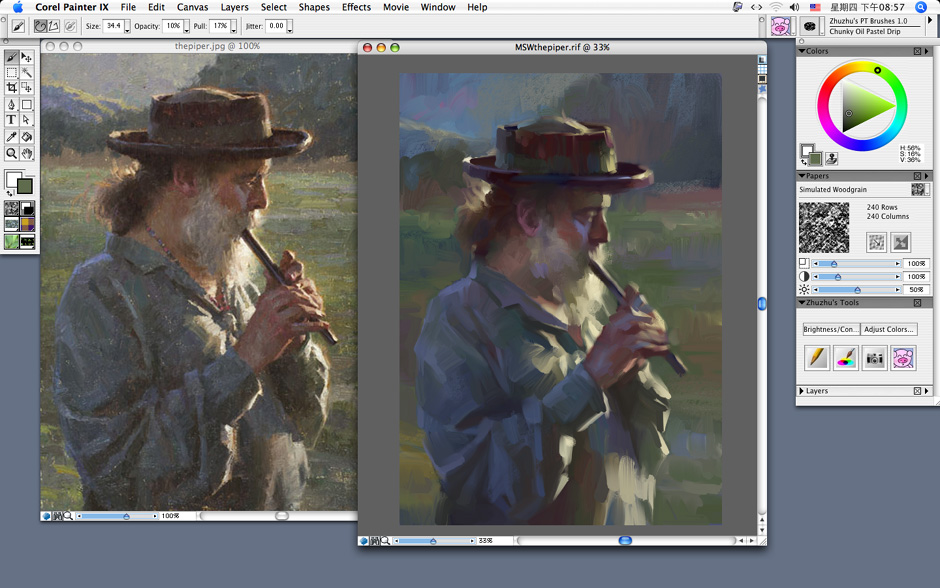Open the gradient selector in the toolbox

[28, 208]
